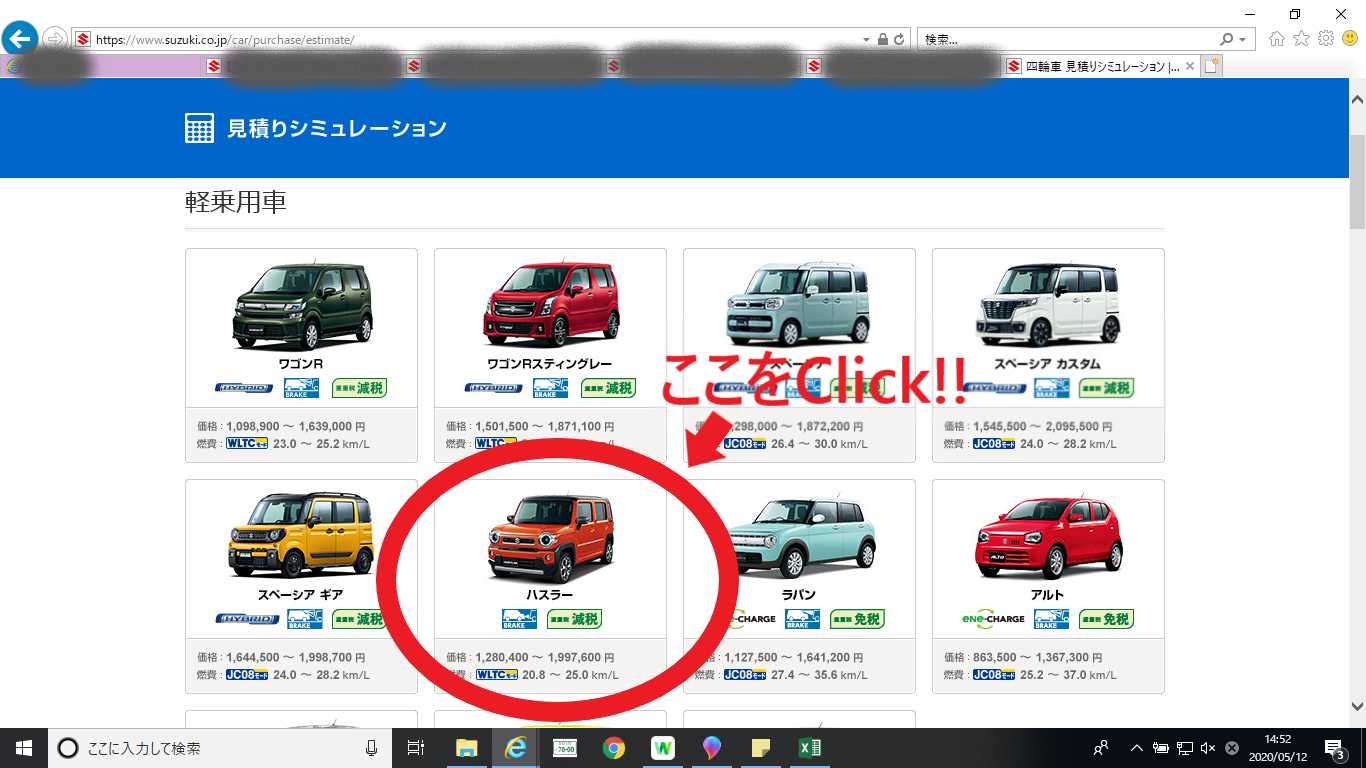Screen dimensions: 1366x768
Task: Click the brake support badge under スペーシア ギア
Action: coord(305,619)
